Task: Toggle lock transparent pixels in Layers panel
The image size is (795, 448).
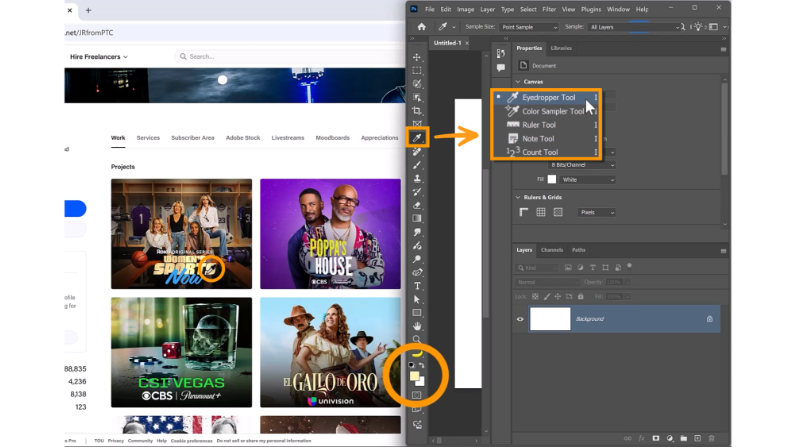Action: coord(535,296)
